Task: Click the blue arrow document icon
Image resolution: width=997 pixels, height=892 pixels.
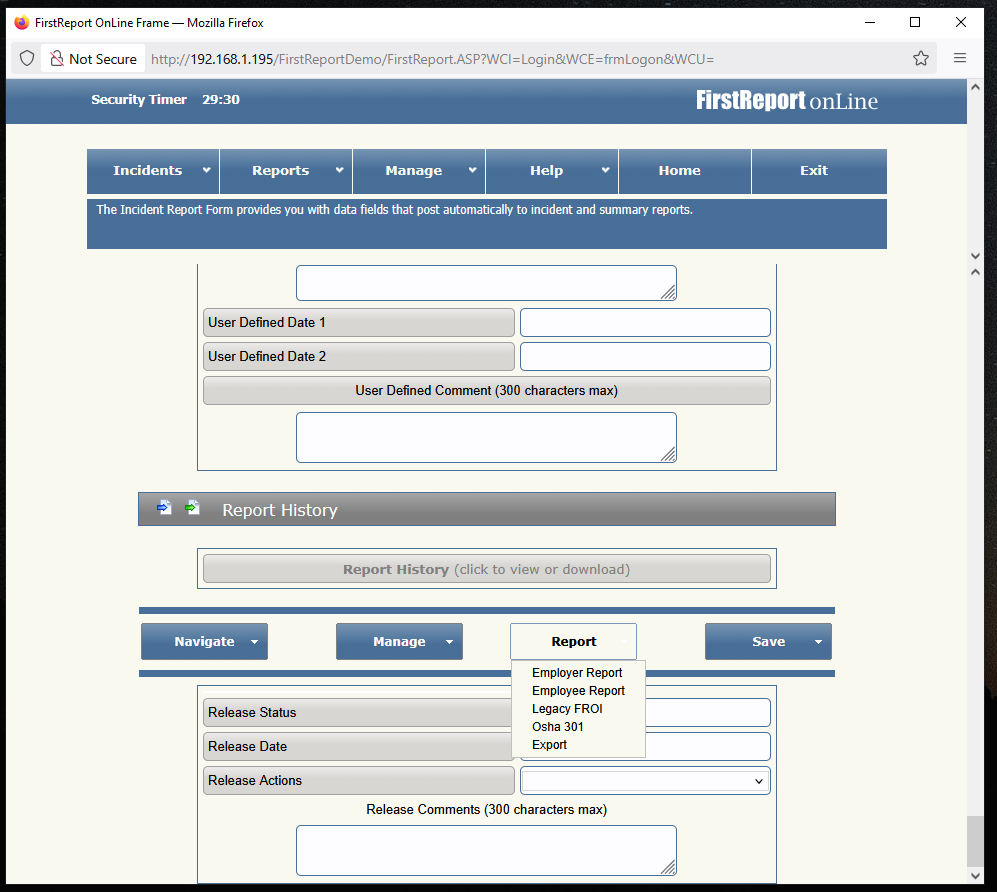Action: click(164, 508)
